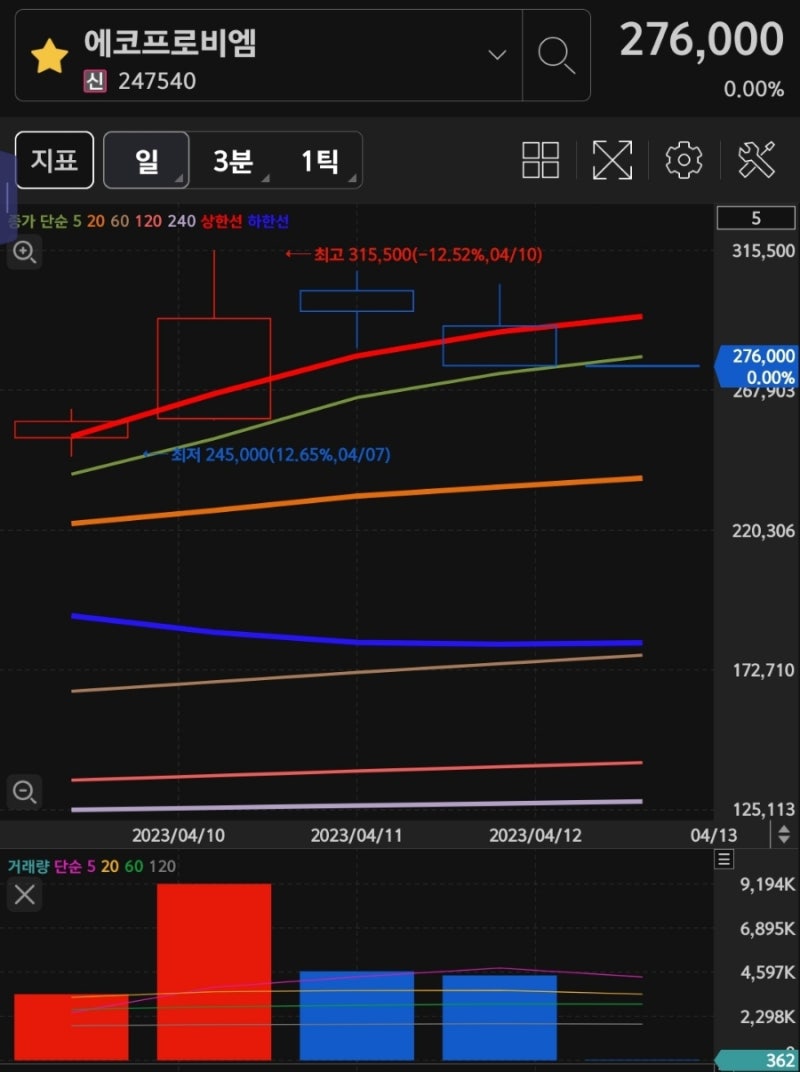Viewport: 800px width, 1072px height.
Task: Open the 지표 indicators button
Action: click(x=55, y=160)
